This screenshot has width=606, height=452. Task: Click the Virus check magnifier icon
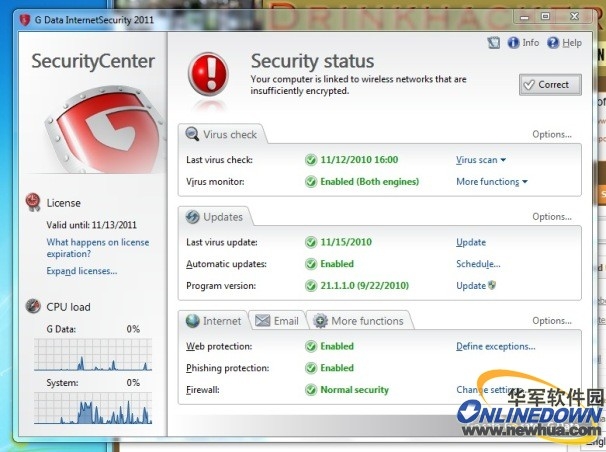coord(192,134)
